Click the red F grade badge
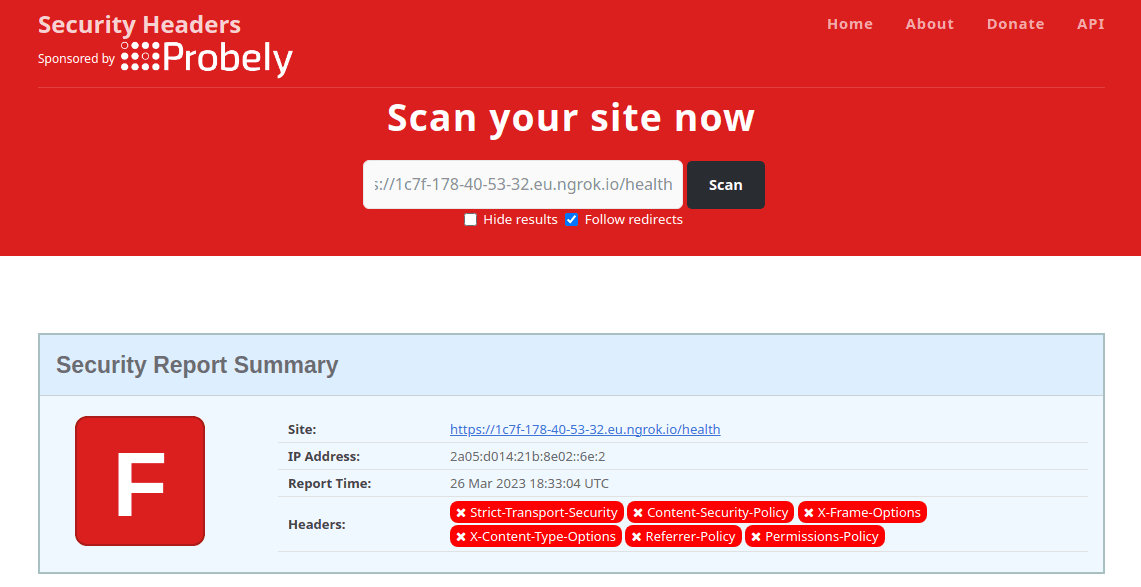 point(140,481)
